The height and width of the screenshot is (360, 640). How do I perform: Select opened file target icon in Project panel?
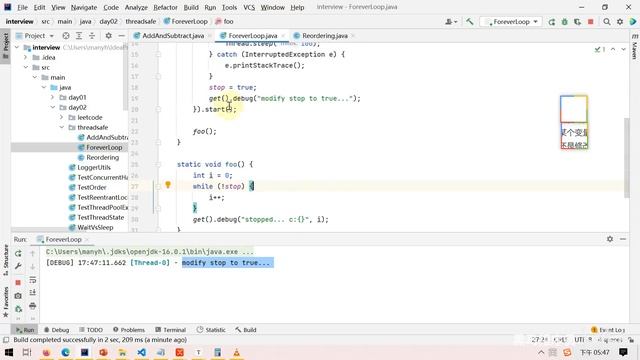tap(66, 36)
